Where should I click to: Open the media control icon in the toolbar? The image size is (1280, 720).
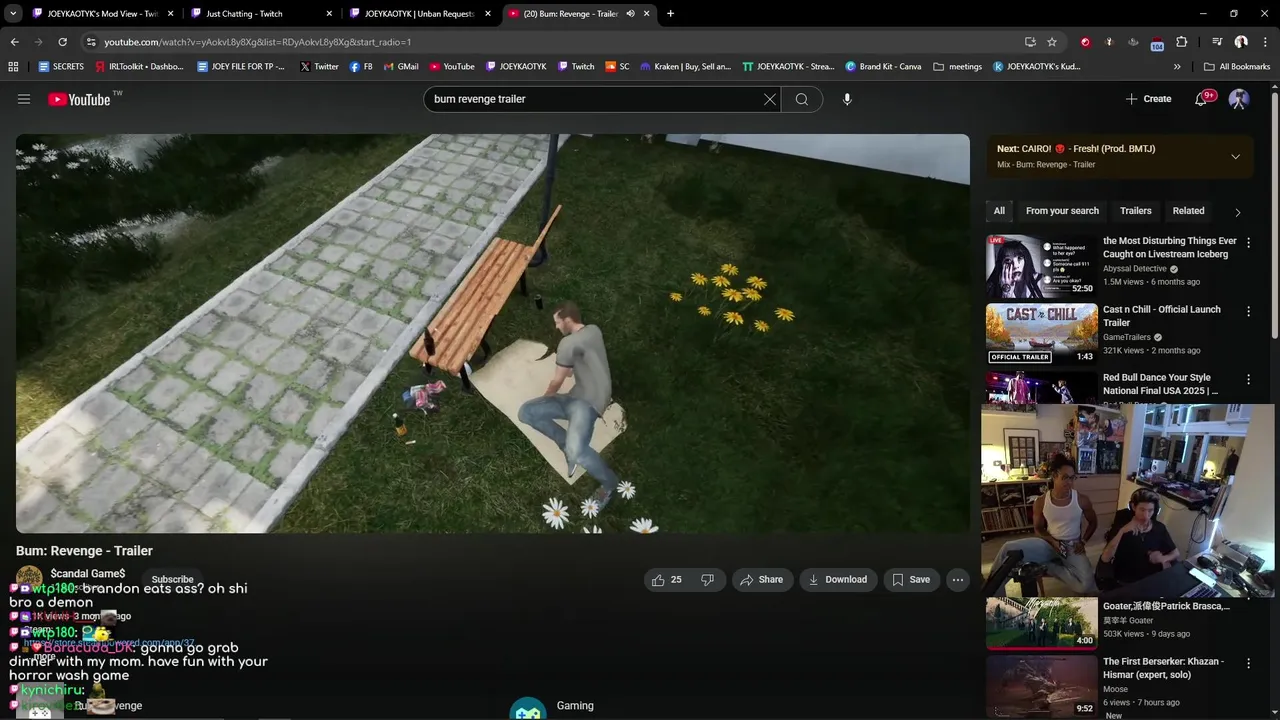(x=1217, y=42)
